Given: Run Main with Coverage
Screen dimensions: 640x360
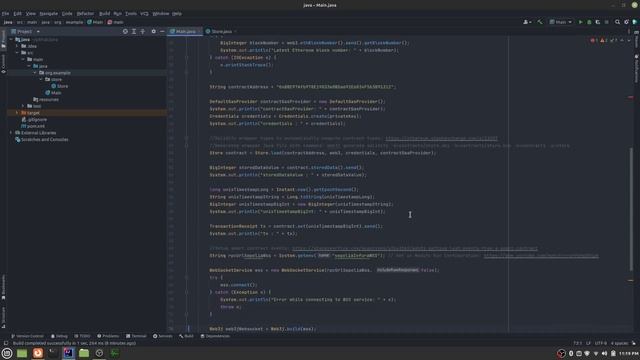Looking at the screenshot, I should click(598, 22).
